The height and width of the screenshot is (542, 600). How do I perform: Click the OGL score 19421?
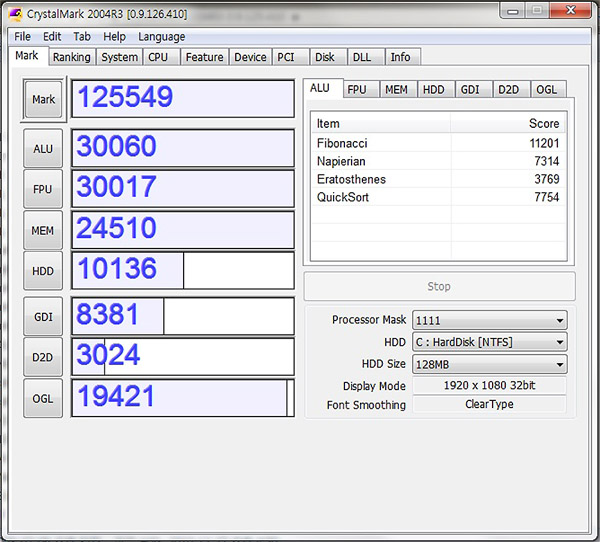pos(183,398)
